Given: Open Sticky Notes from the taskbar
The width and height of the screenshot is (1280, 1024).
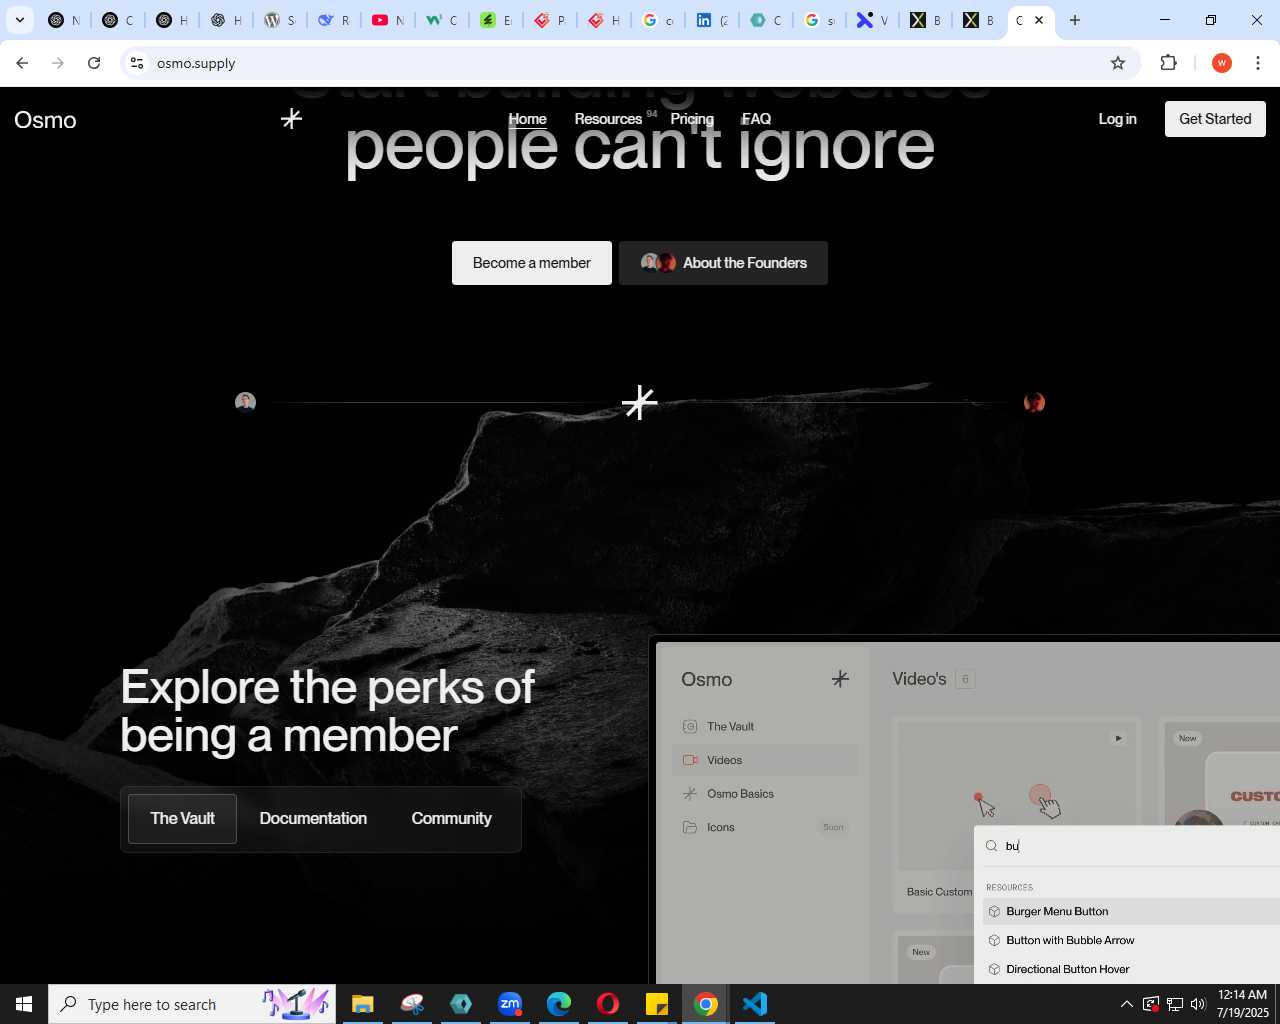Looking at the screenshot, I should tap(657, 1004).
